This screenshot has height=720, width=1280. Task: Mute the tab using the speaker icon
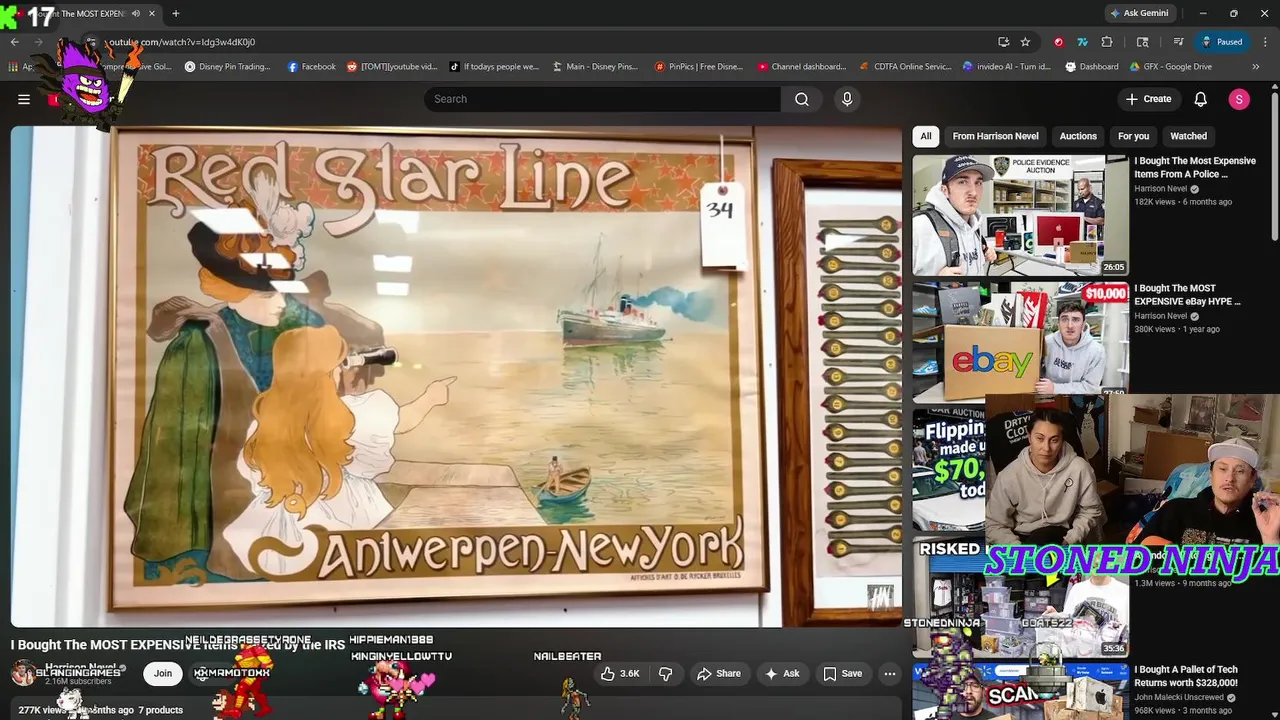click(x=136, y=14)
